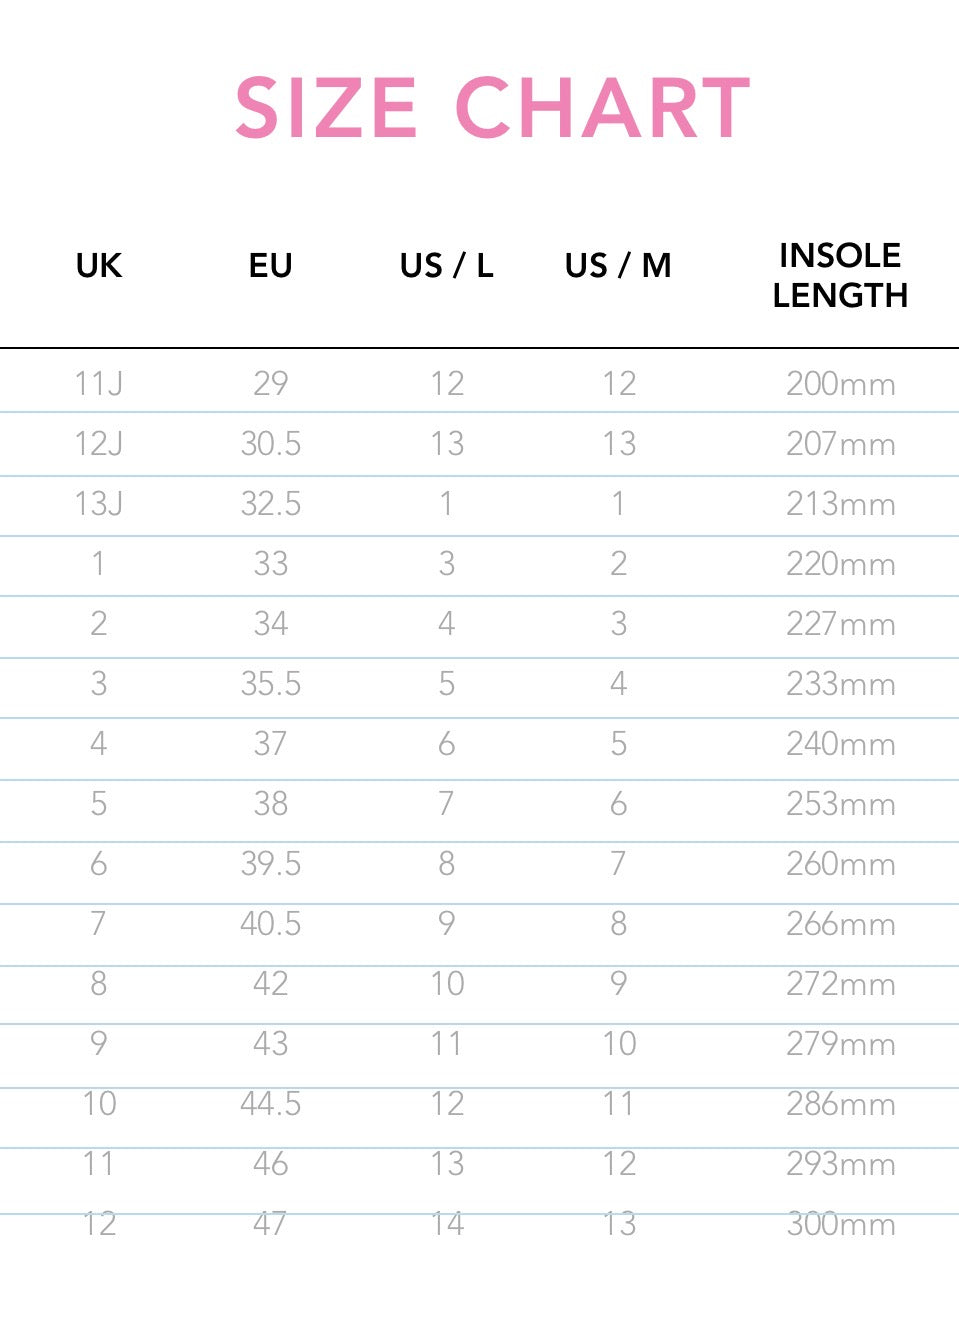
Task: Click the 300mm insole length value
Action: tap(840, 1224)
